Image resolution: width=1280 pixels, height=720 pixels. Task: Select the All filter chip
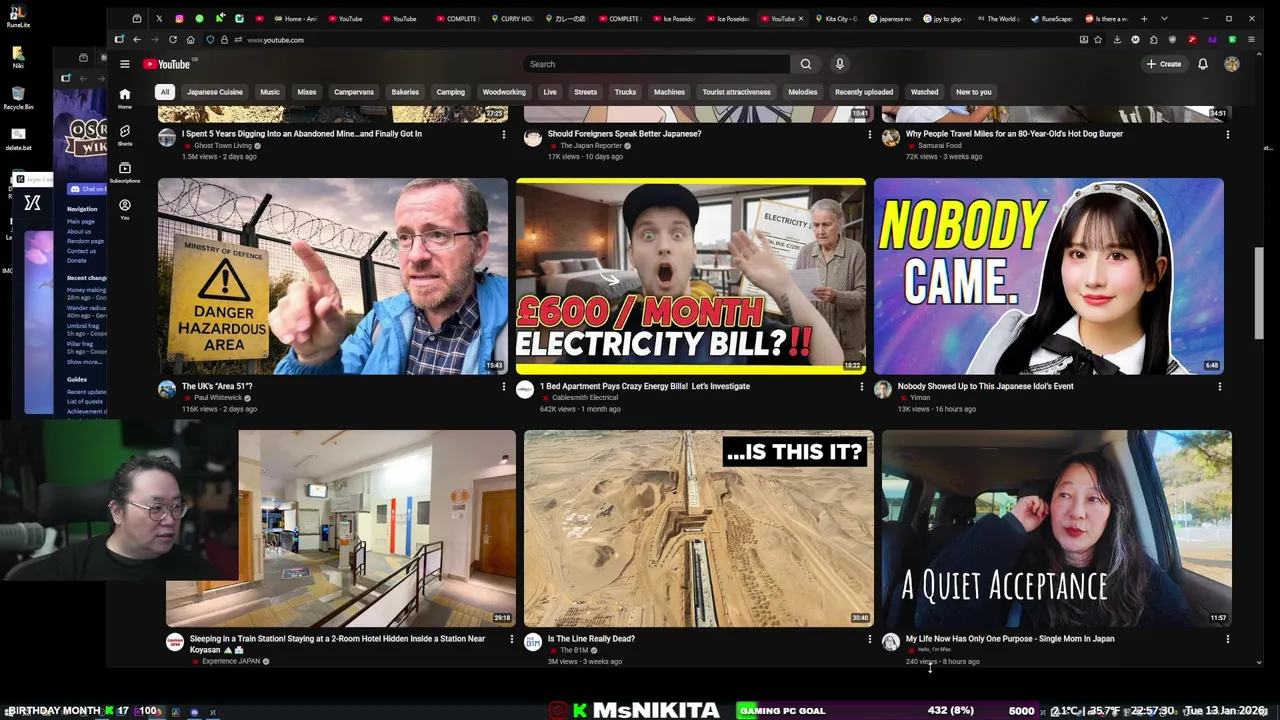(165, 92)
